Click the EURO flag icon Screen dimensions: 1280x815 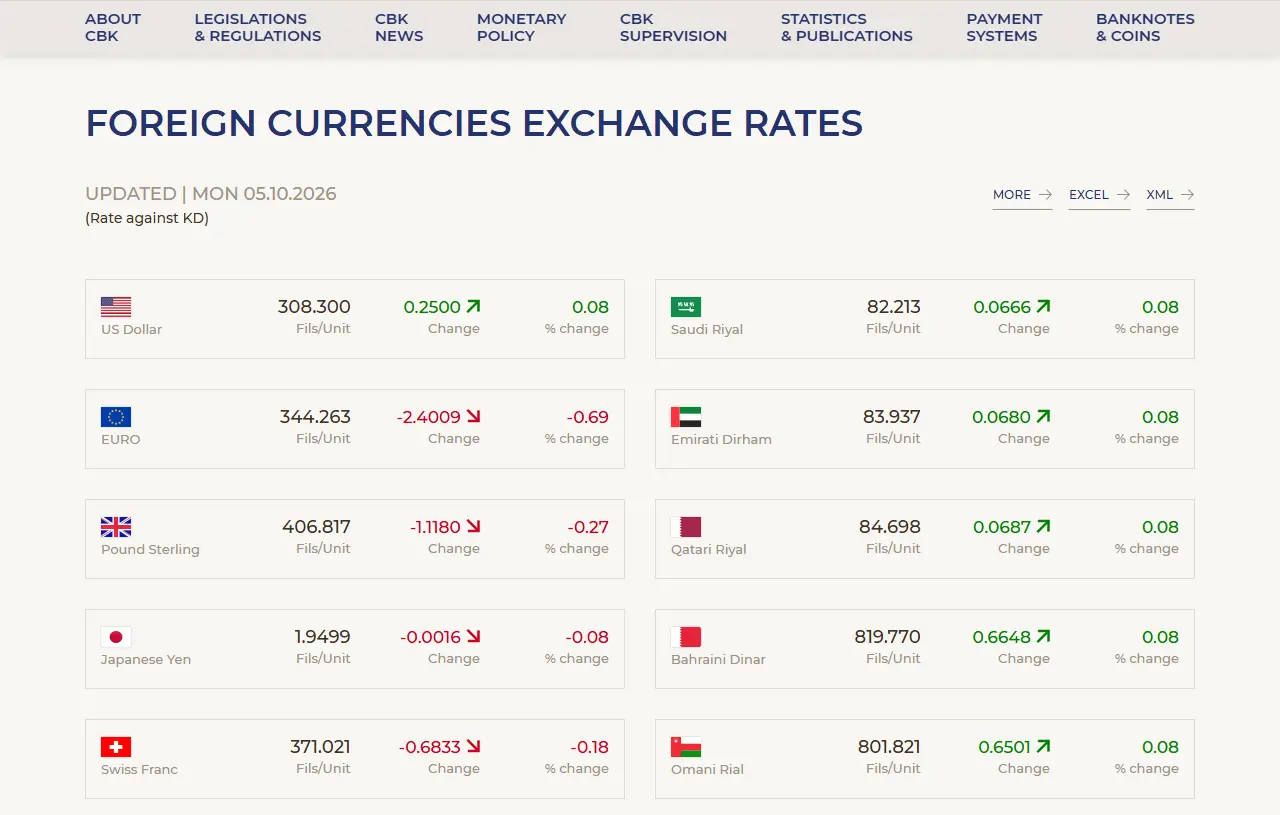116,417
